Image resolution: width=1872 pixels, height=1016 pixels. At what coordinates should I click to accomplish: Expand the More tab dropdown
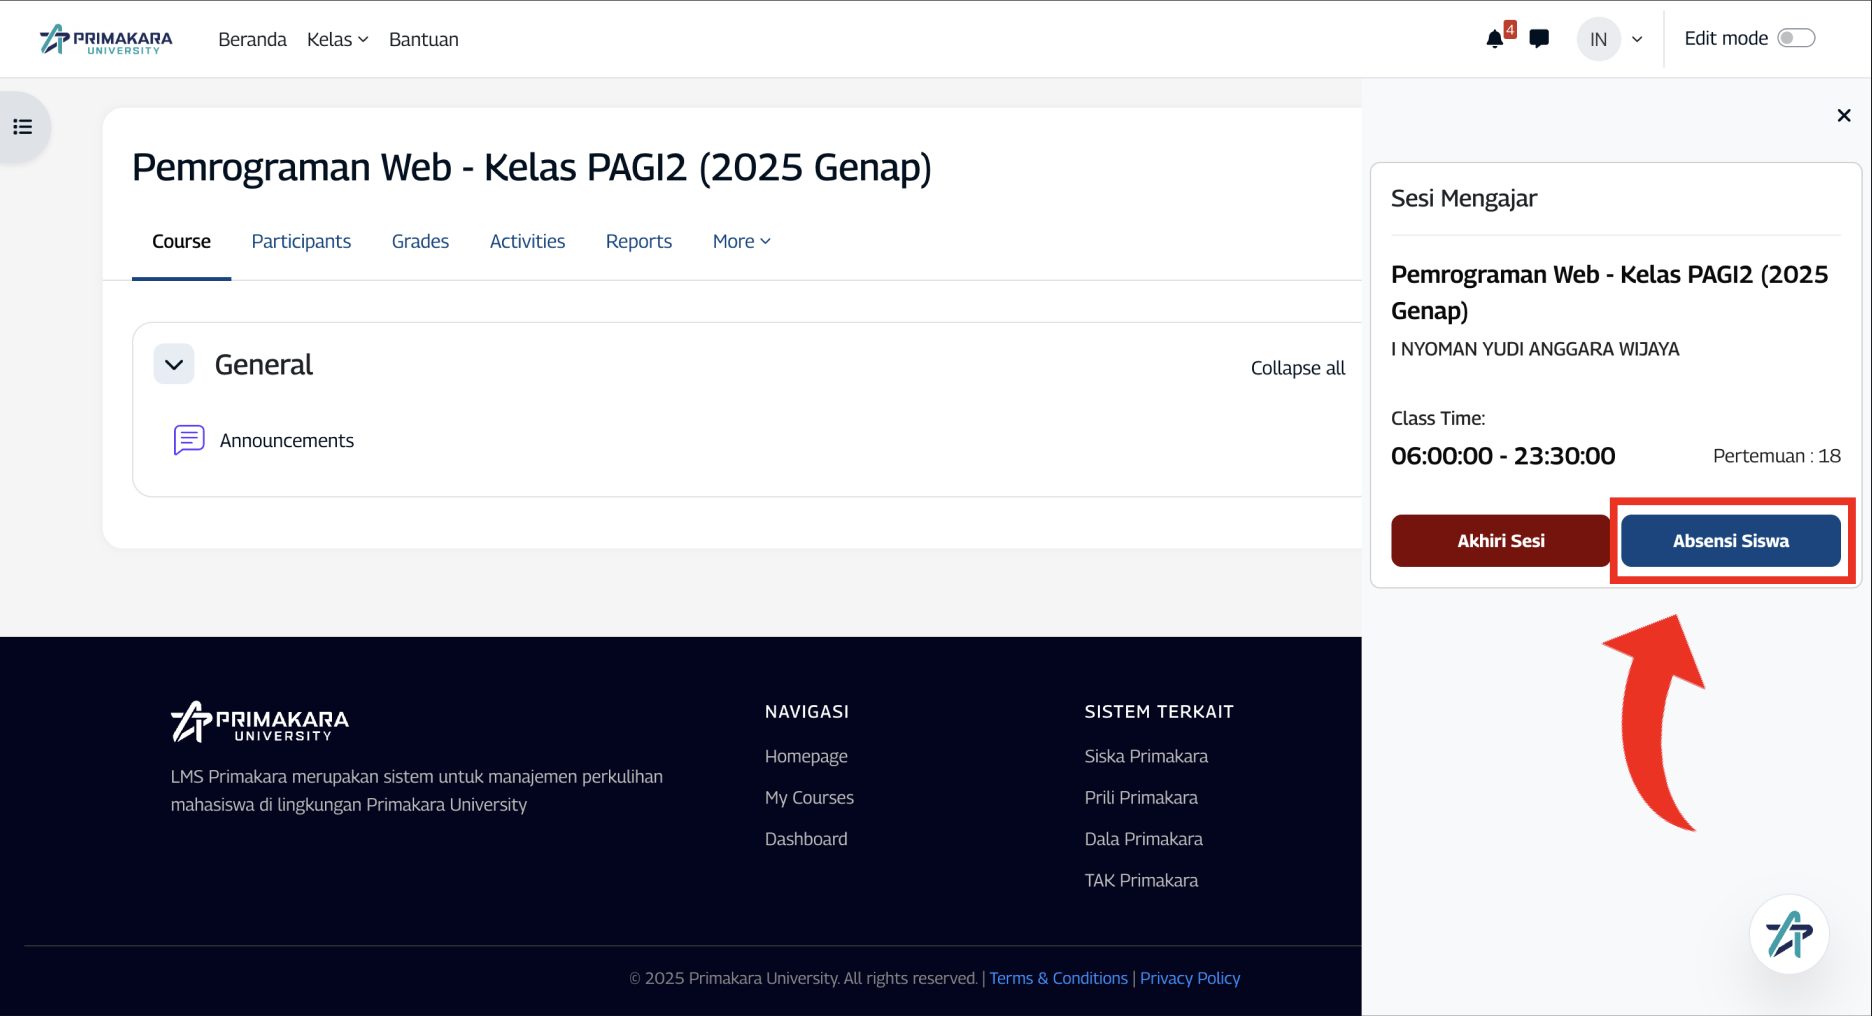[x=742, y=241]
